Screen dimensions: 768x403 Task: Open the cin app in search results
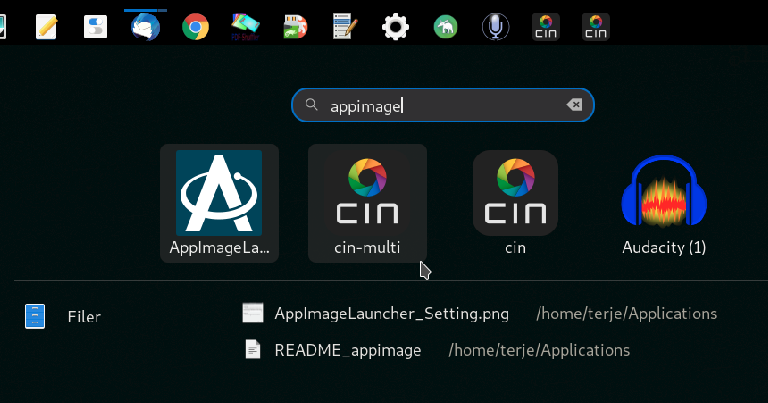point(515,203)
